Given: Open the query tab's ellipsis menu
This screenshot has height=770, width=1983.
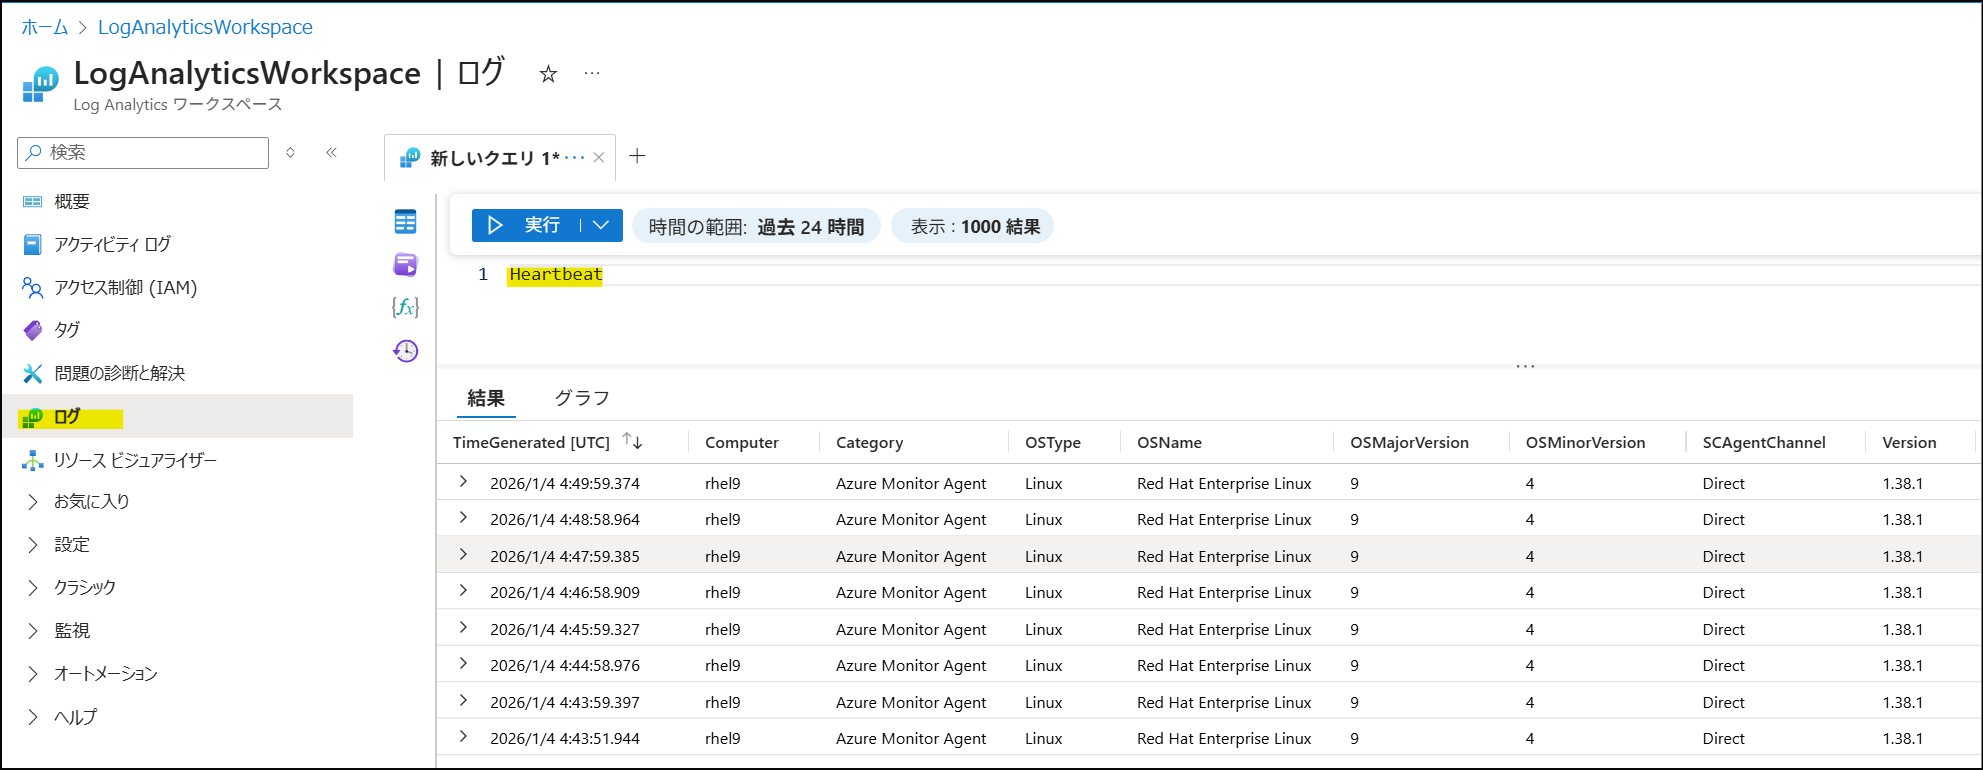Looking at the screenshot, I should pos(574,157).
